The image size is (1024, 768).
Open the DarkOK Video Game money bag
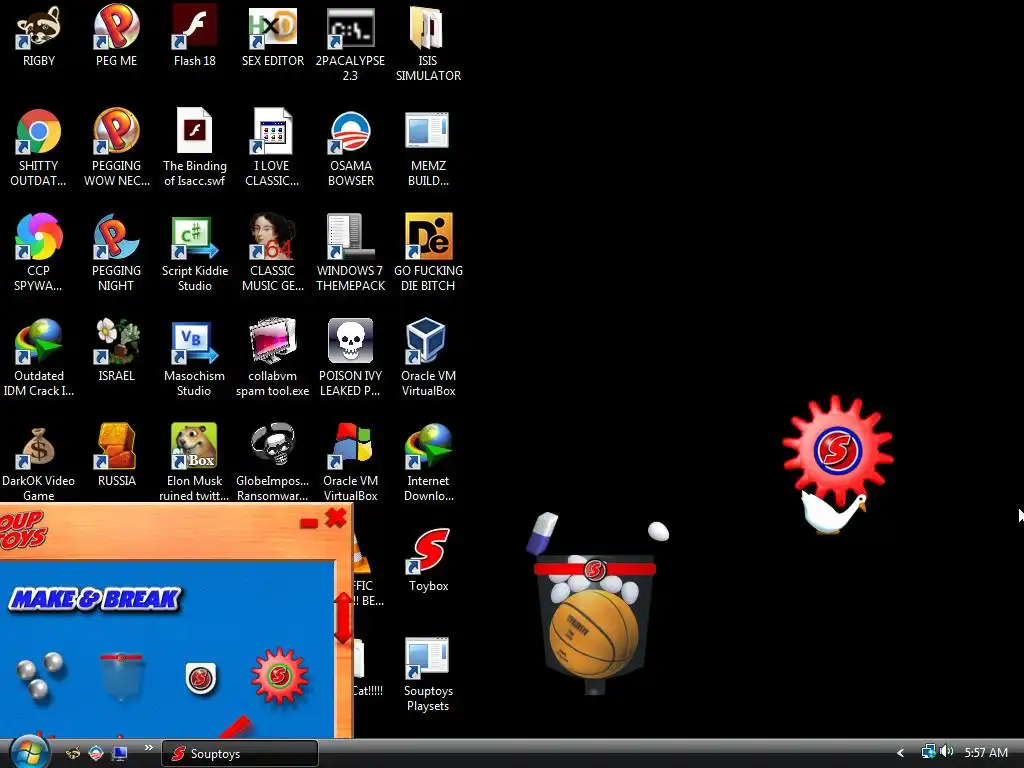39,462
